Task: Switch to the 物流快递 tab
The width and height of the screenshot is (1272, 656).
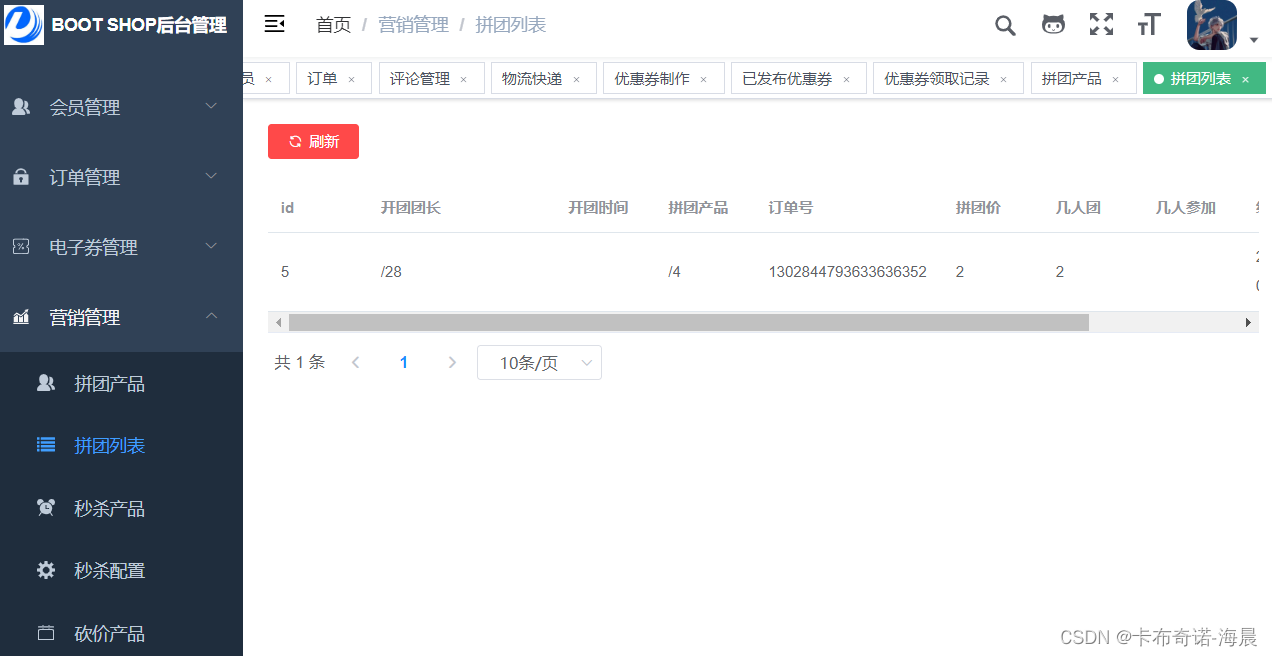Action: click(x=535, y=77)
